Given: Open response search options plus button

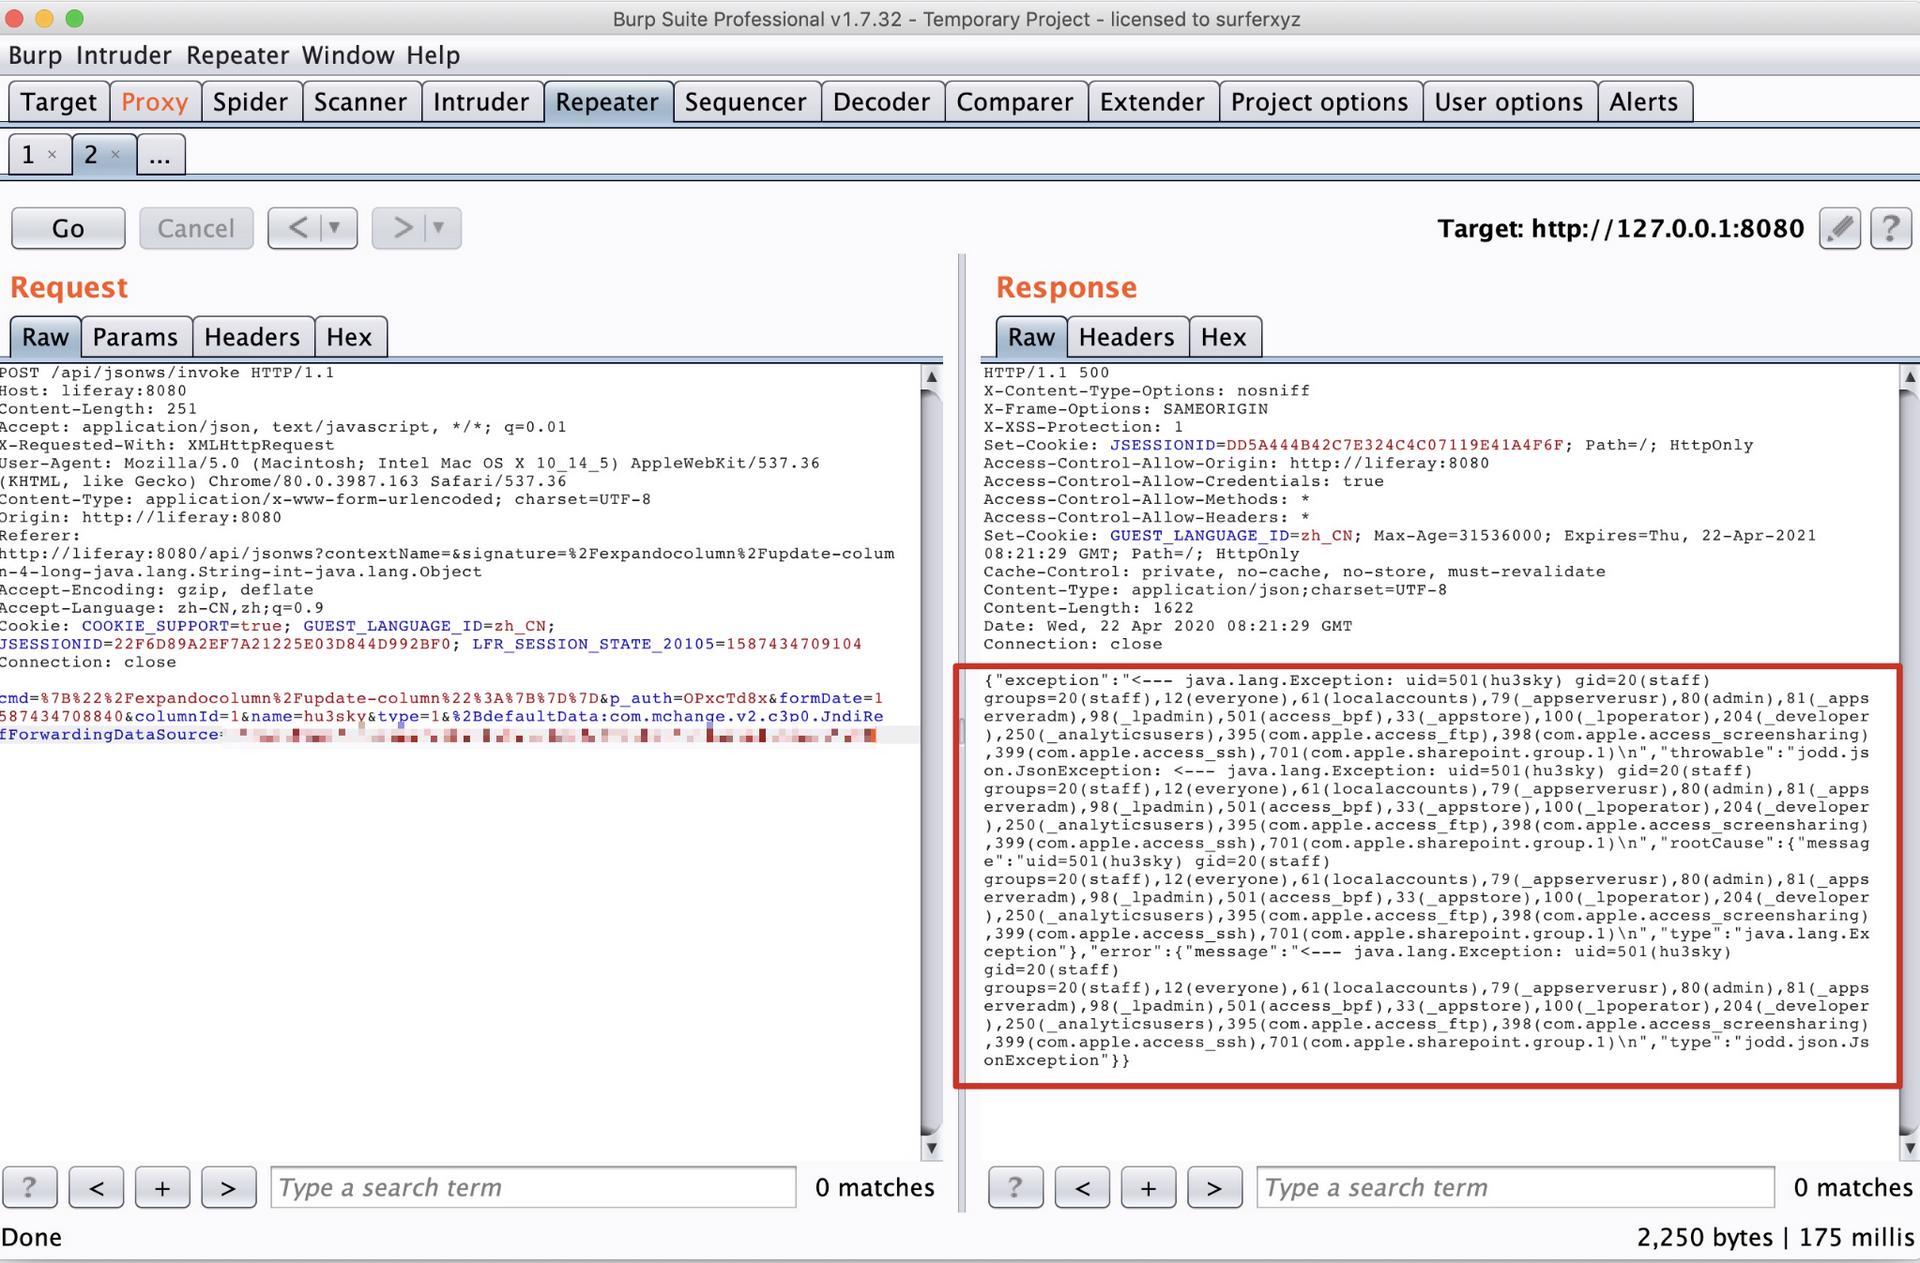Looking at the screenshot, I should point(1148,1187).
